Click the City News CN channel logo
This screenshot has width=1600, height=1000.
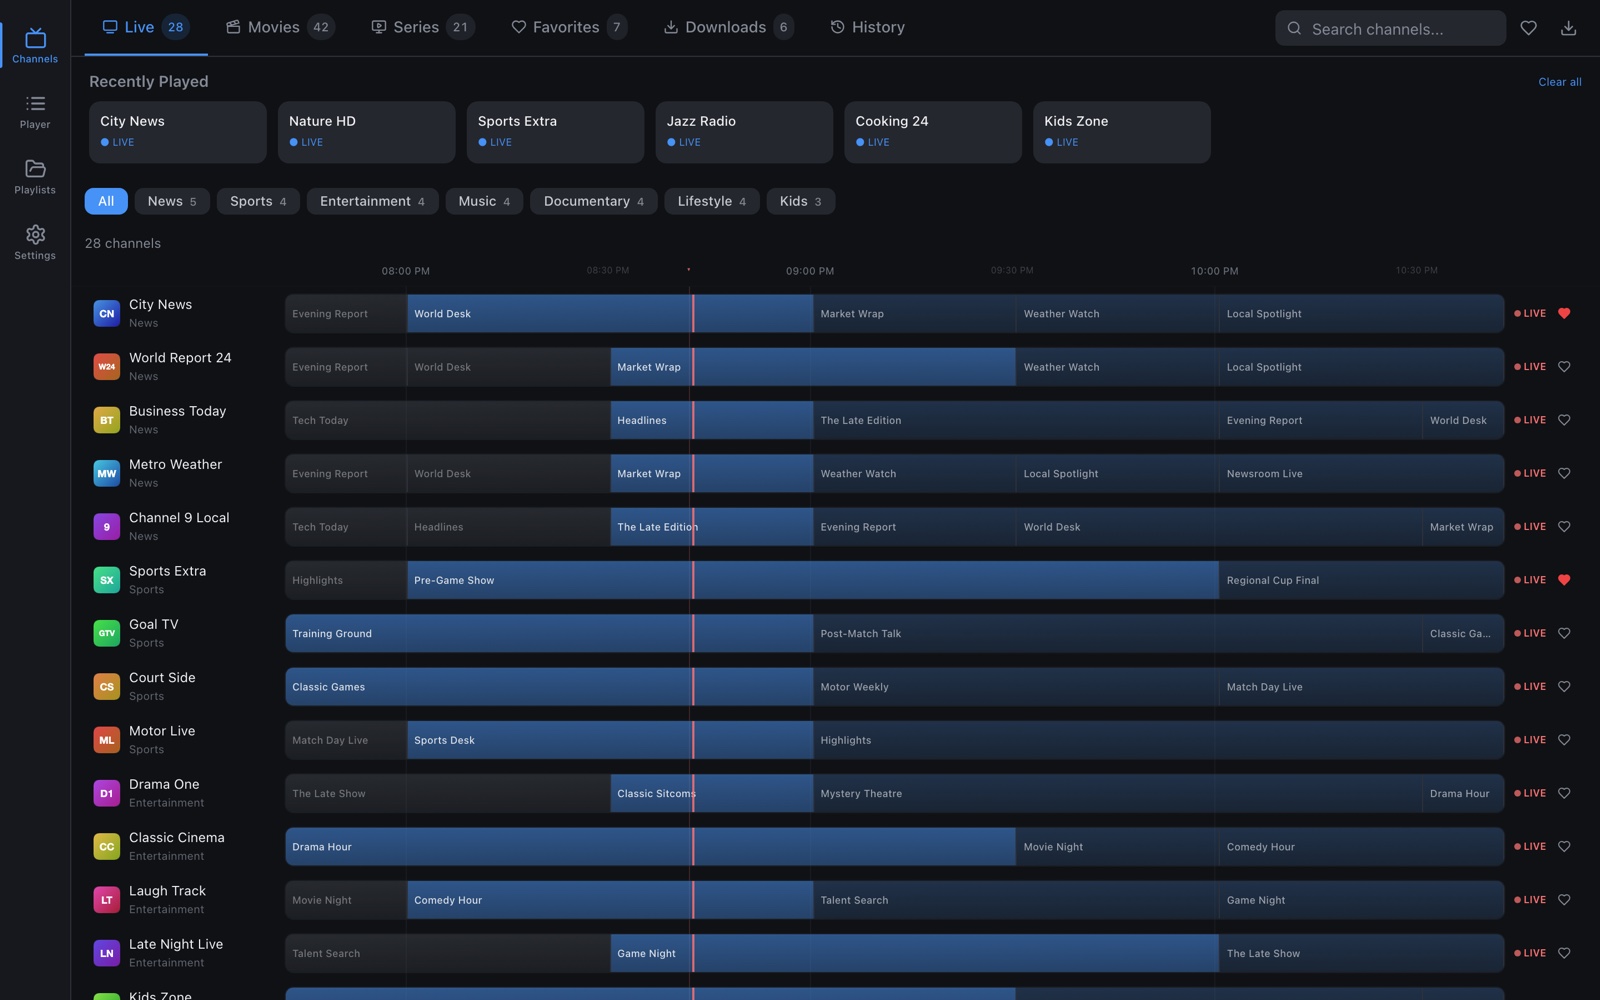point(107,314)
